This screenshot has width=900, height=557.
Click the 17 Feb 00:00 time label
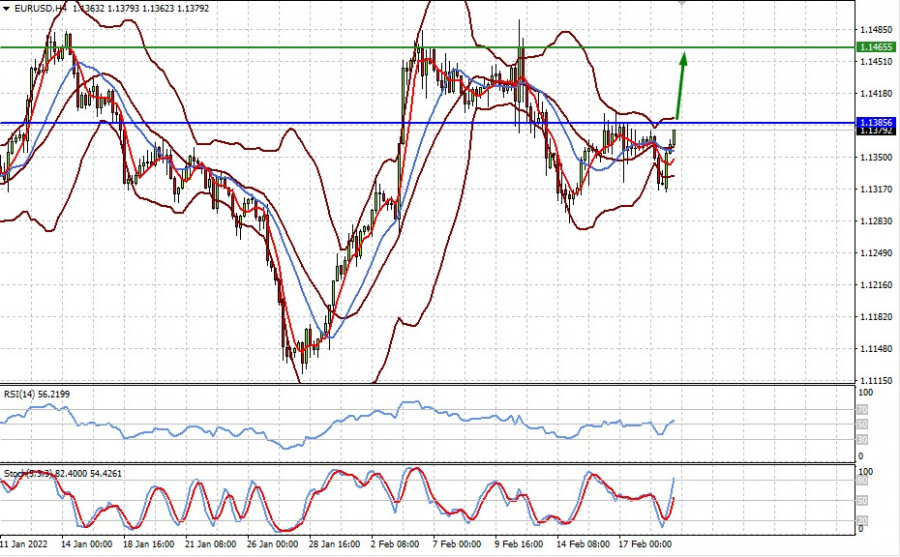pos(643,546)
